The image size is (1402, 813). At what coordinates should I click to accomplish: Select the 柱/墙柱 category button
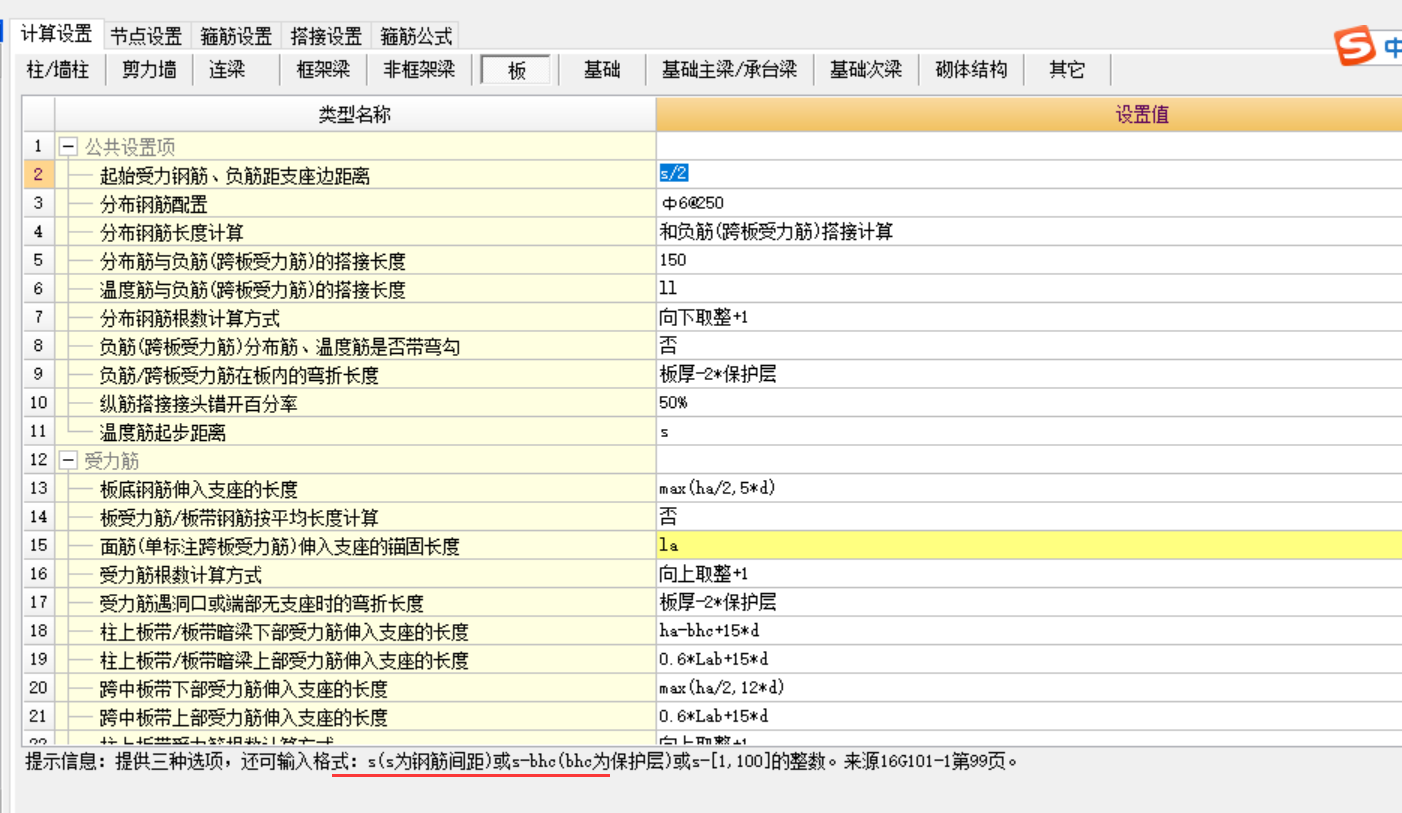57,70
